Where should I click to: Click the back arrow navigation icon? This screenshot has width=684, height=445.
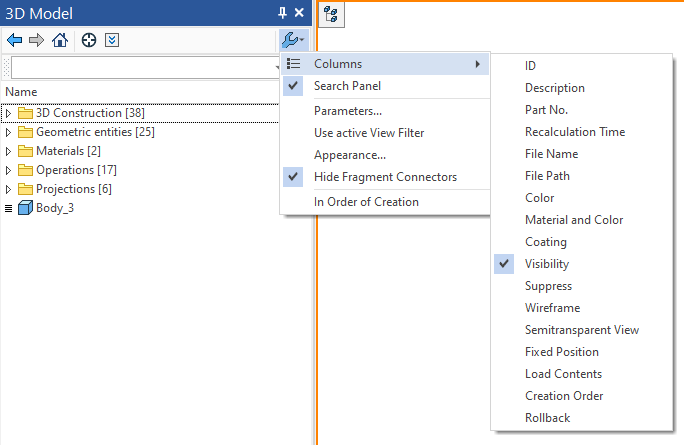coord(14,40)
